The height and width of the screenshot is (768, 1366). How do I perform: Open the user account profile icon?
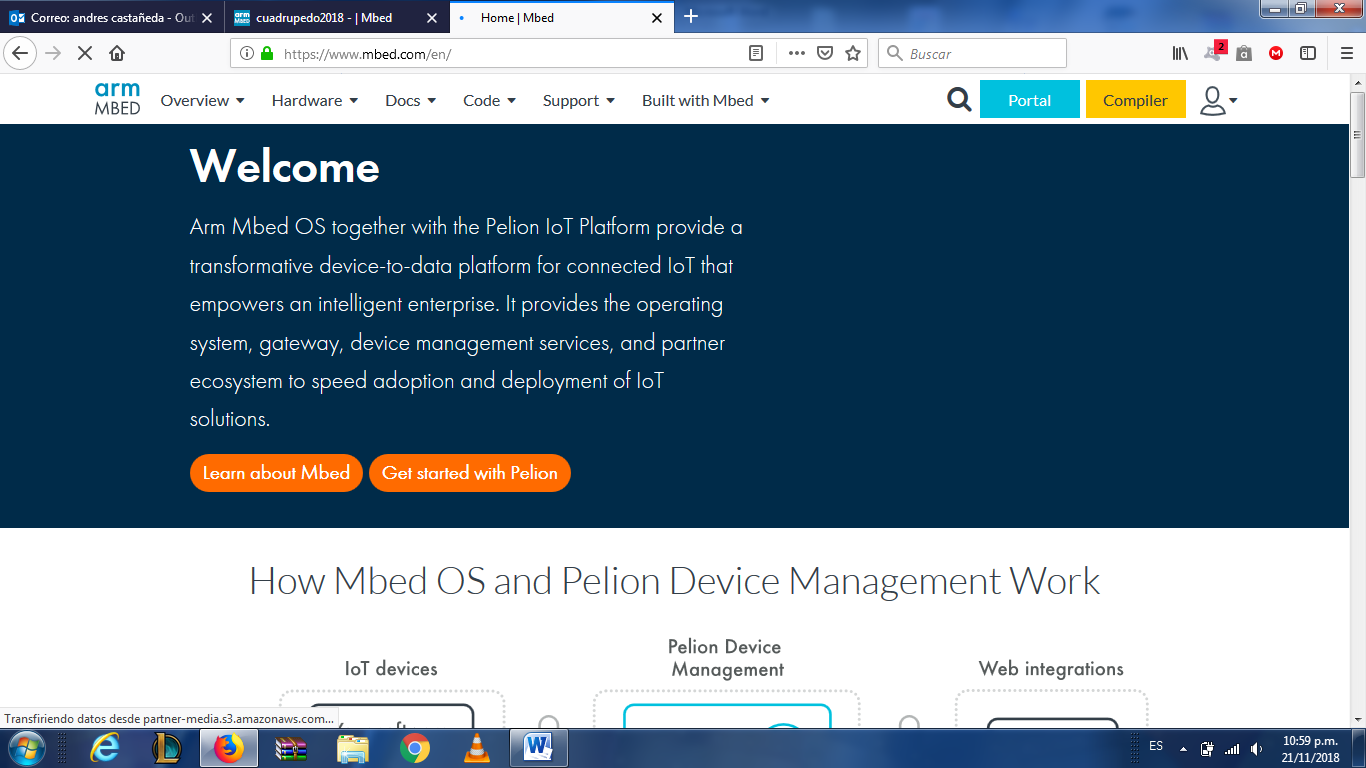tap(1217, 100)
